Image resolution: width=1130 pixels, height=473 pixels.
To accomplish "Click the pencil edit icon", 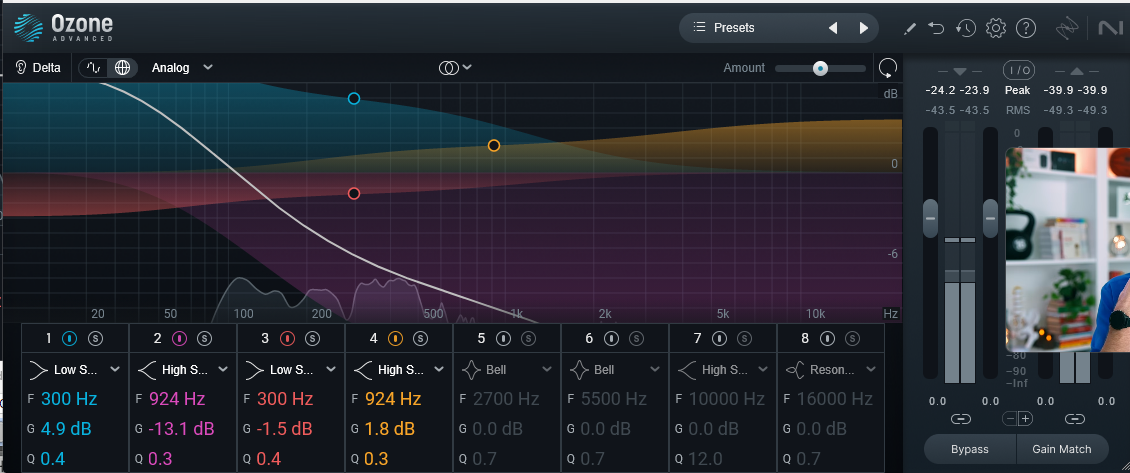I will point(910,28).
